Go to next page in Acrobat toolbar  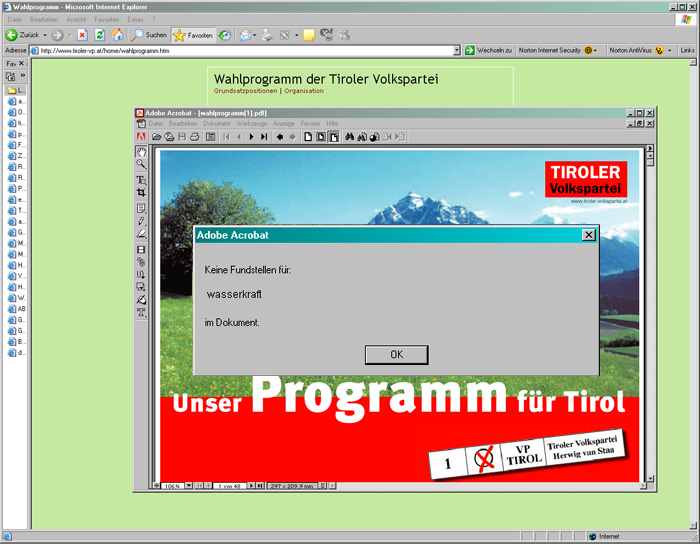(x=251, y=137)
